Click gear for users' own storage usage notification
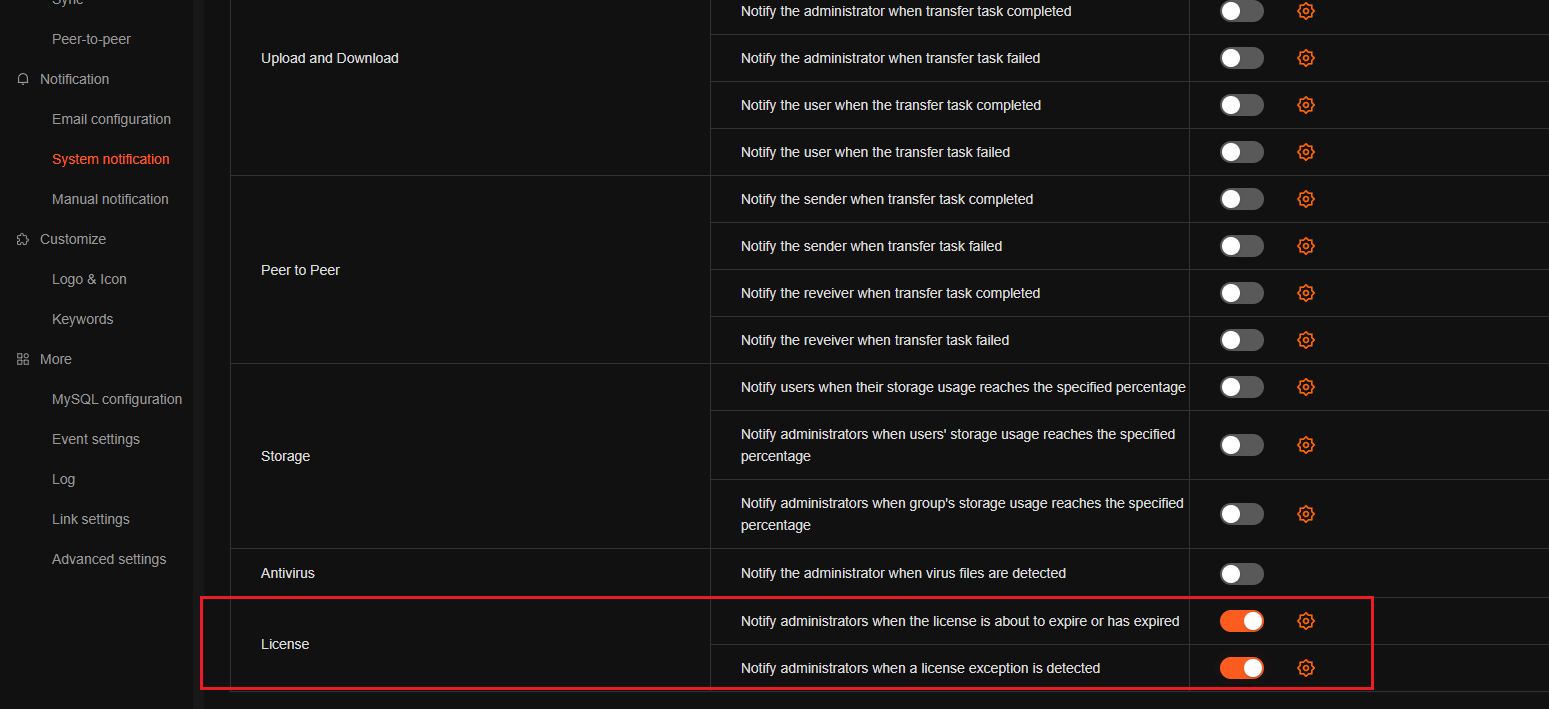Image resolution: width=1549 pixels, height=709 pixels. [x=1305, y=387]
